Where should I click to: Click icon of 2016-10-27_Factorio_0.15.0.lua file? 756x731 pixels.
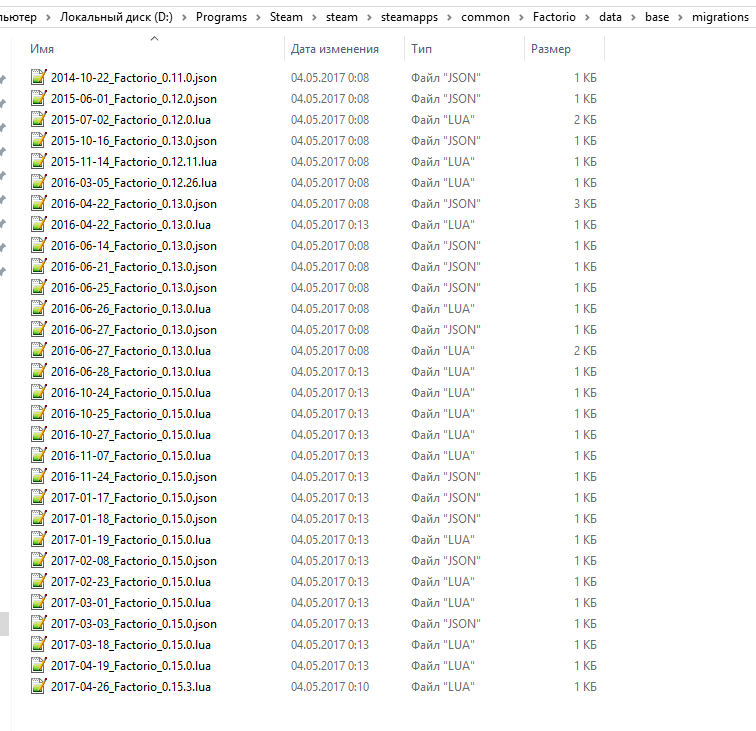point(39,434)
